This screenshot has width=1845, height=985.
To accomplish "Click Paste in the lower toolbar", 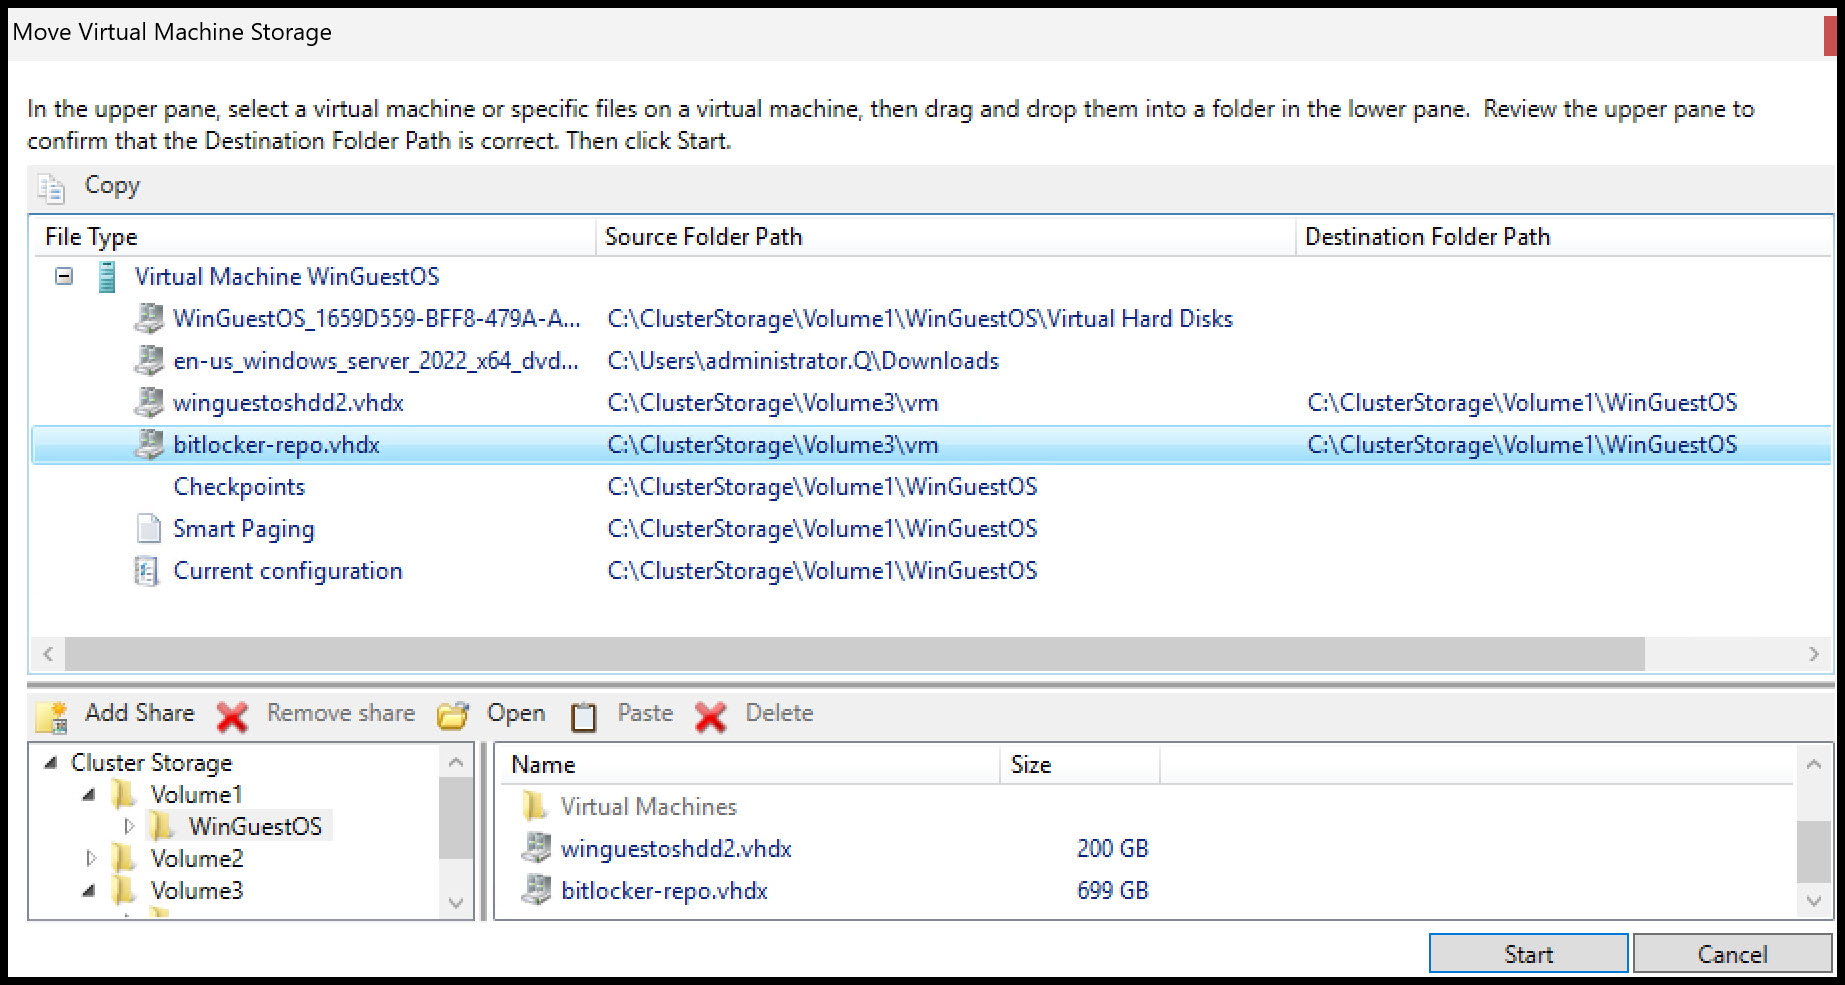I will [x=645, y=713].
